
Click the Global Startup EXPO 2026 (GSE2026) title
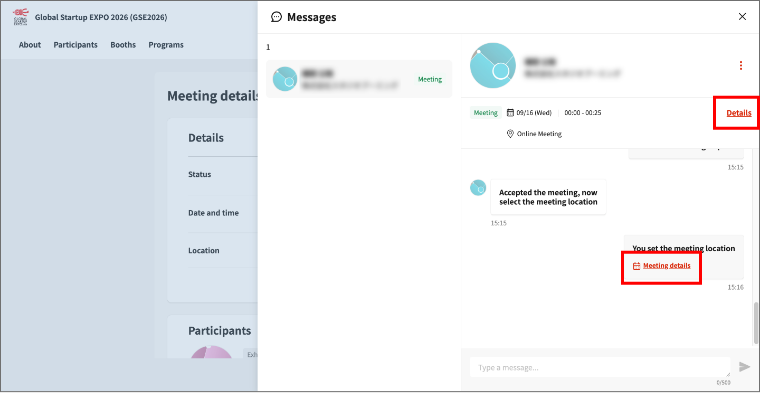101,17
